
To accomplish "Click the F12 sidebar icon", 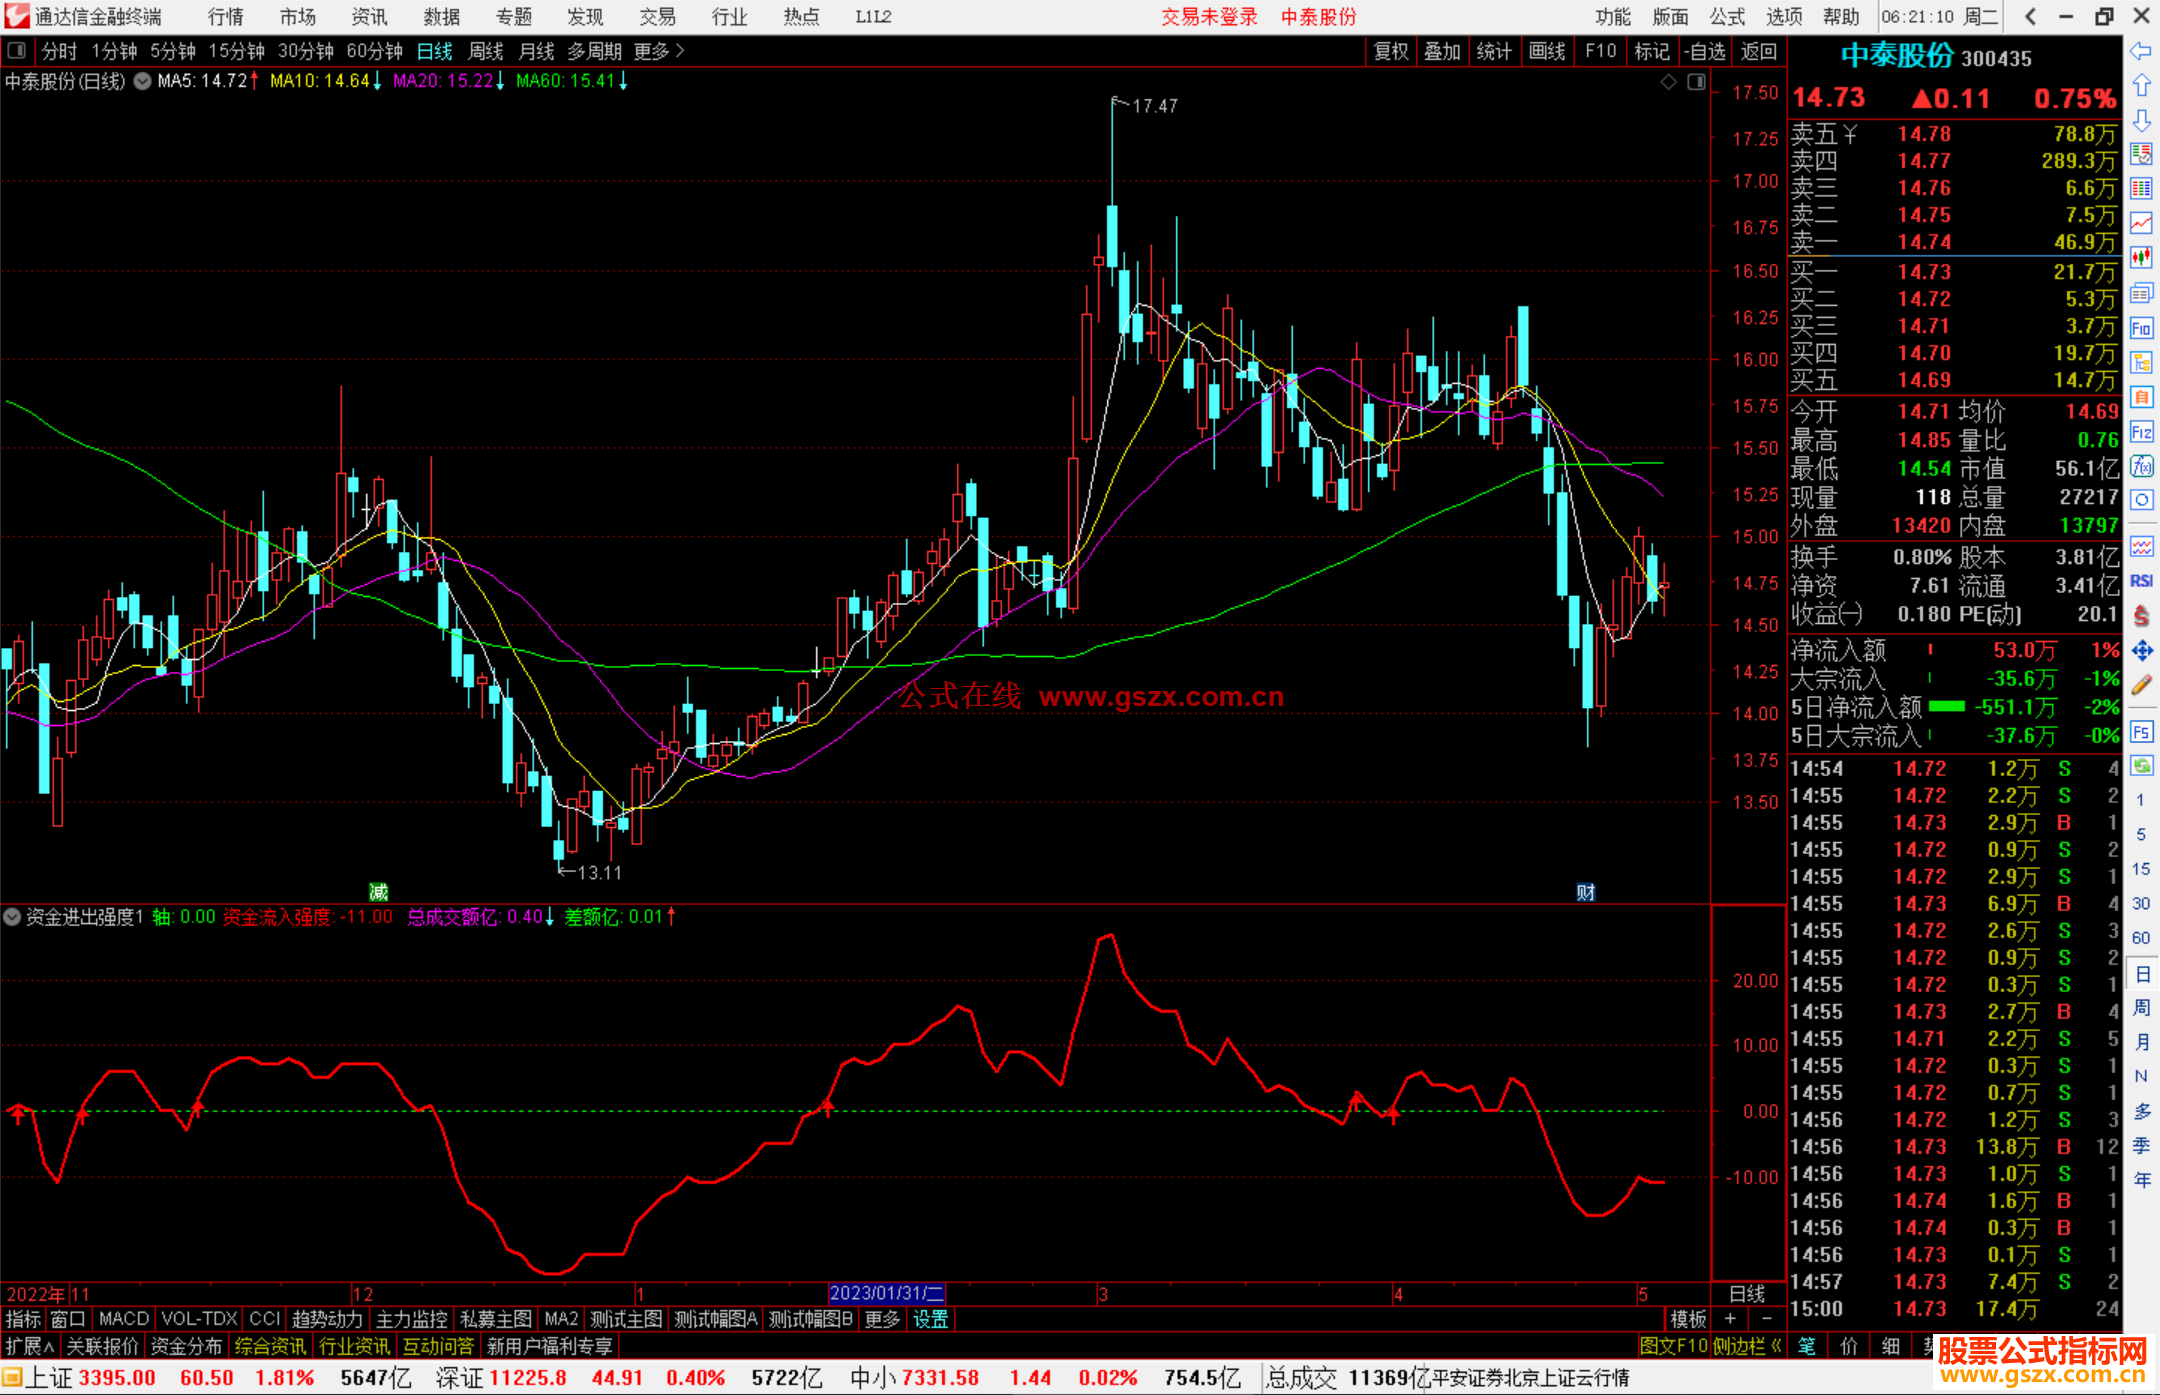I will click(2141, 432).
